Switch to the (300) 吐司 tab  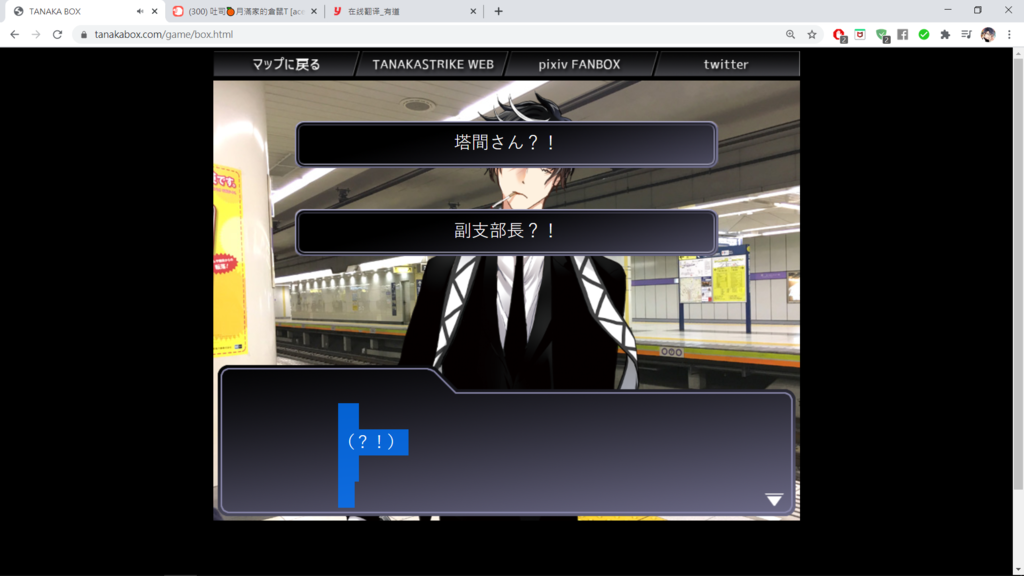click(x=244, y=11)
